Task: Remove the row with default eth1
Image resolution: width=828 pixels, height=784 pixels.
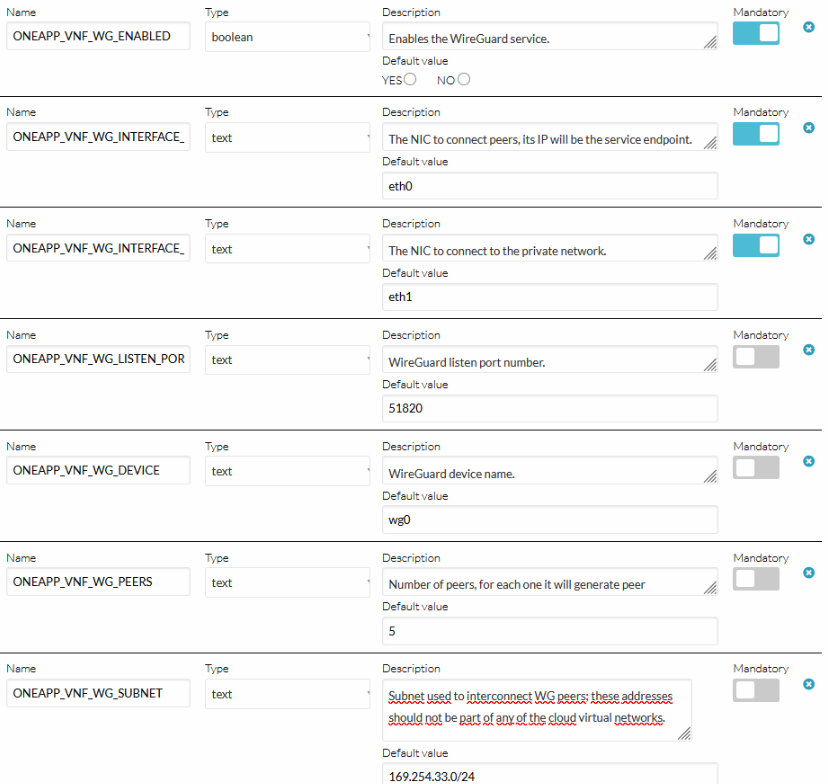Action: (809, 239)
